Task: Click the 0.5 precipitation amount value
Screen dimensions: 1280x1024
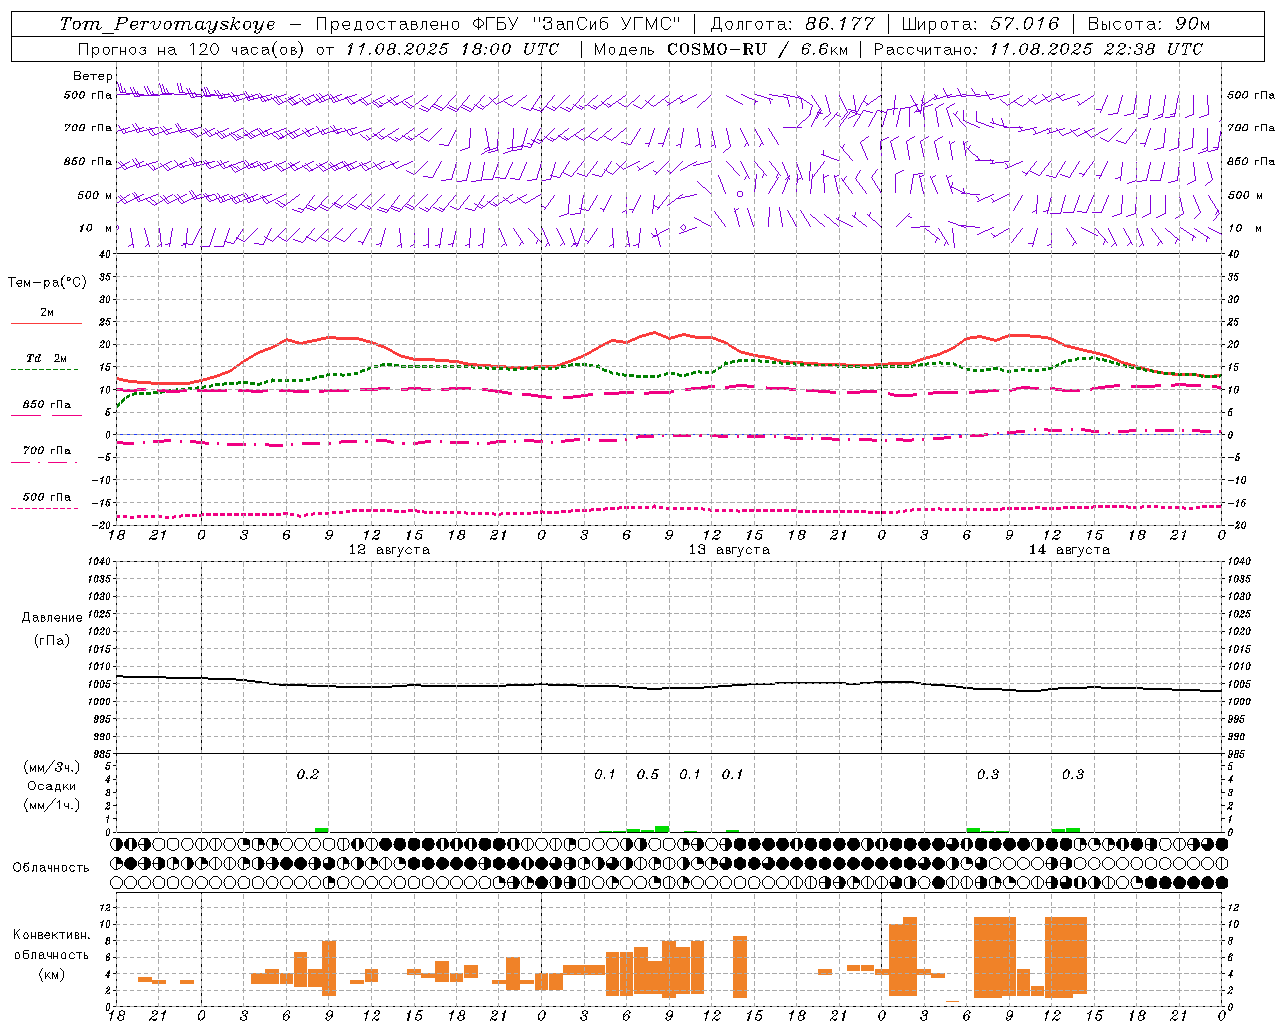Action: (x=648, y=775)
